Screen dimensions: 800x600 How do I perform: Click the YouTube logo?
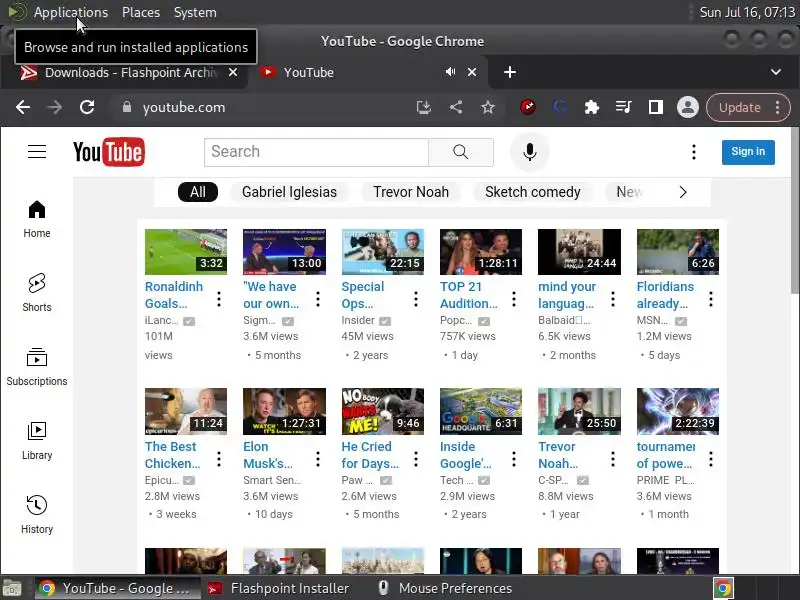[x=109, y=152]
